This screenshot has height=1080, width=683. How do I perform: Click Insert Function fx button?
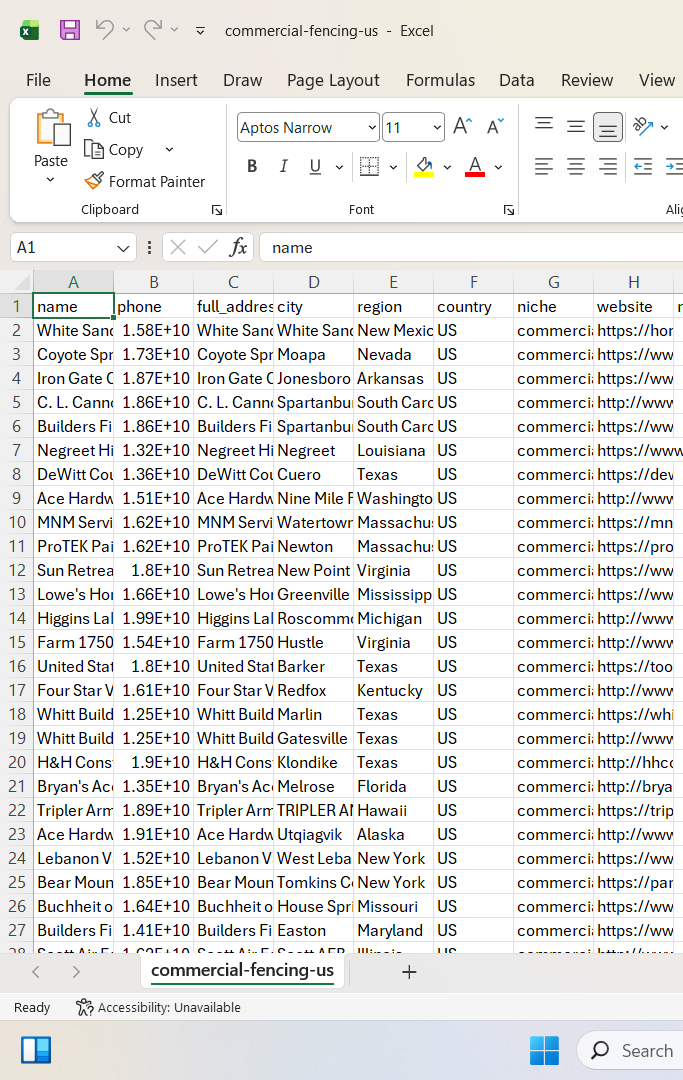238,247
